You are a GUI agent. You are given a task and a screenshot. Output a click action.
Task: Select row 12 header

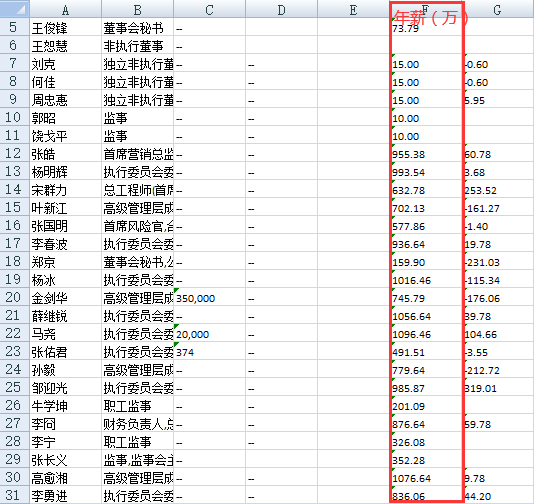15,153
